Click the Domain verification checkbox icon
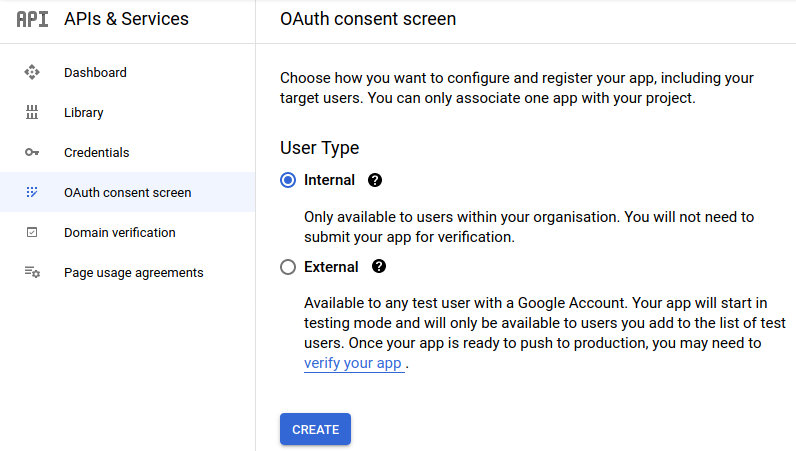 click(x=32, y=233)
